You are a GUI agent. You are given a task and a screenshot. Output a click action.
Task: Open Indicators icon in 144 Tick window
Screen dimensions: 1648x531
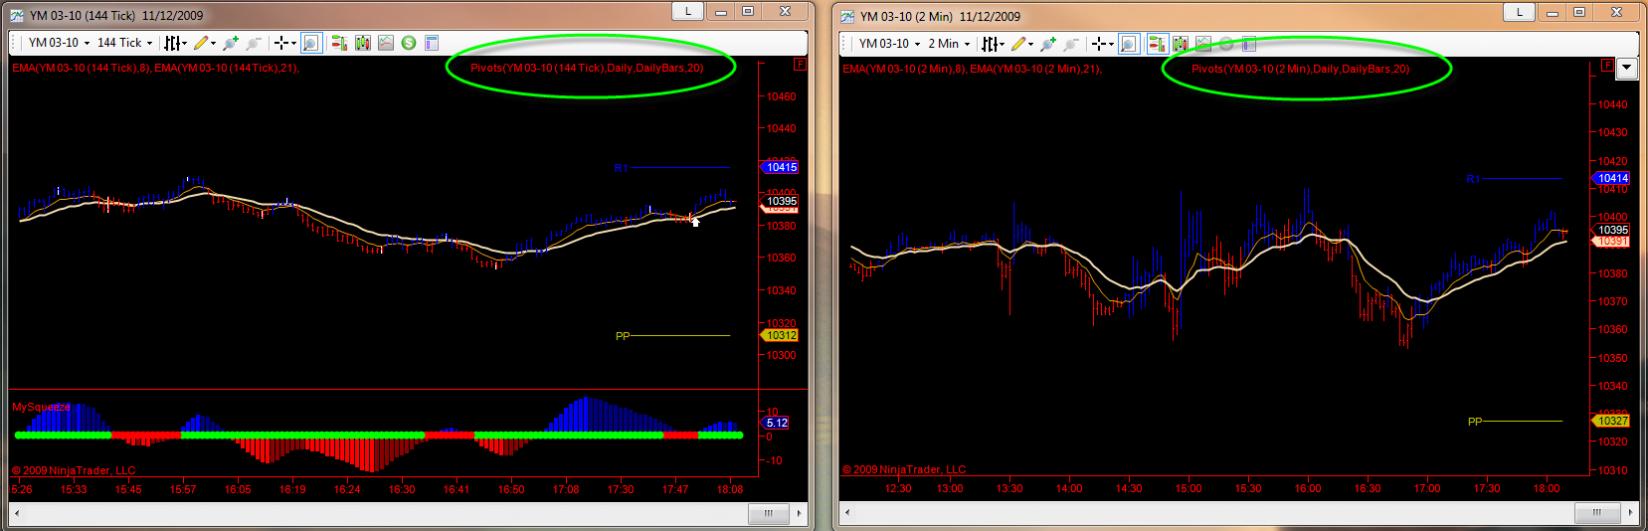tap(385, 43)
